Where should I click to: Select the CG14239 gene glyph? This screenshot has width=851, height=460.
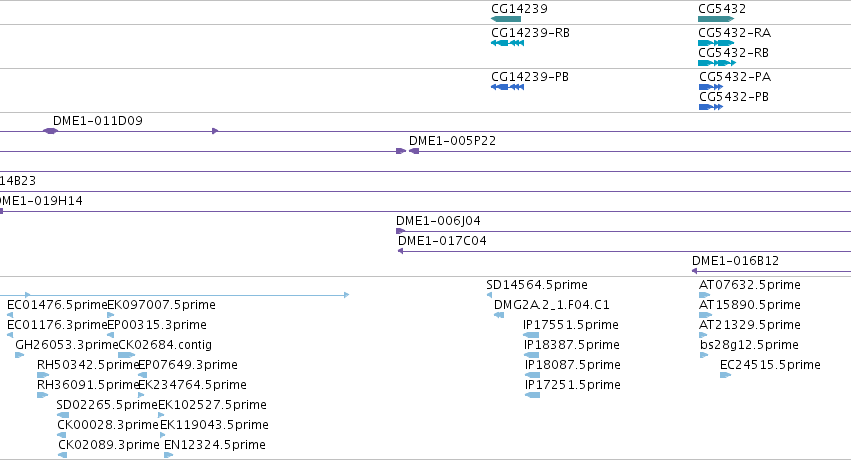(x=506, y=19)
